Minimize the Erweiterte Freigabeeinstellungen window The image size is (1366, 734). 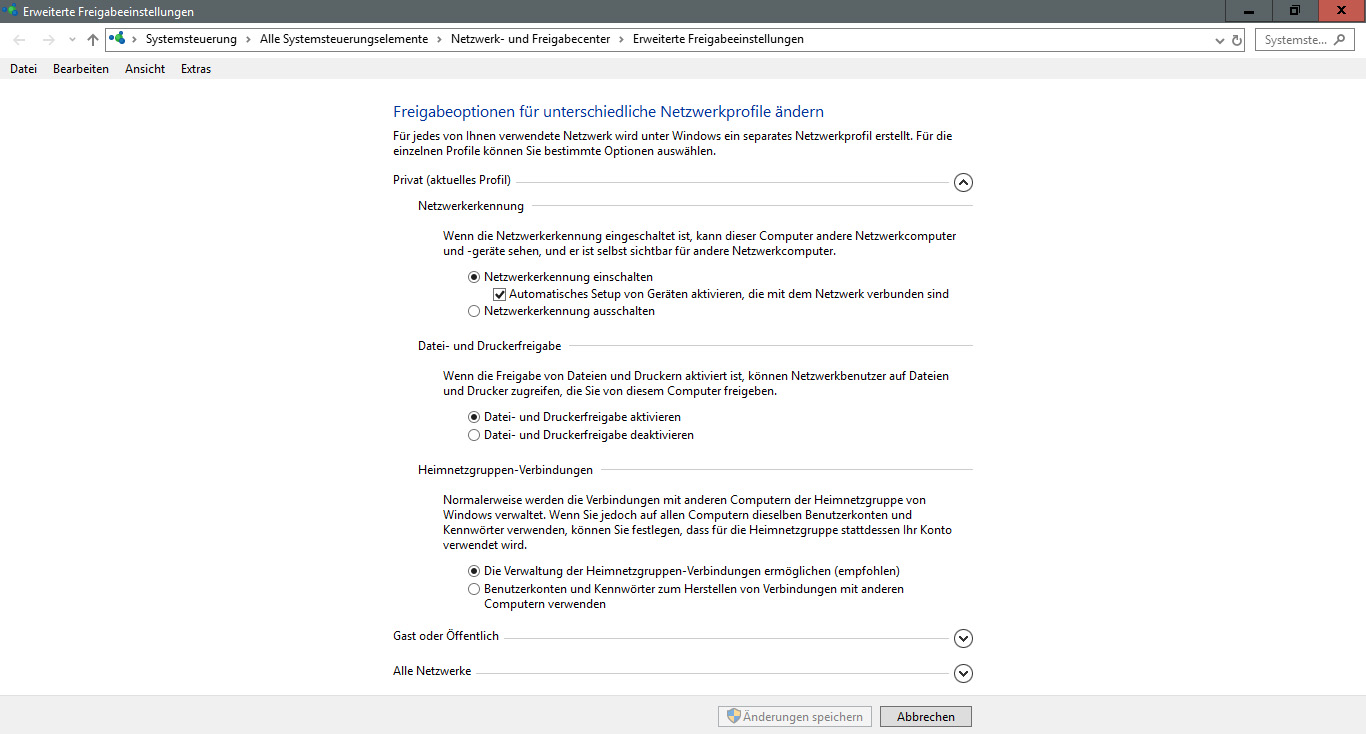(x=1249, y=10)
